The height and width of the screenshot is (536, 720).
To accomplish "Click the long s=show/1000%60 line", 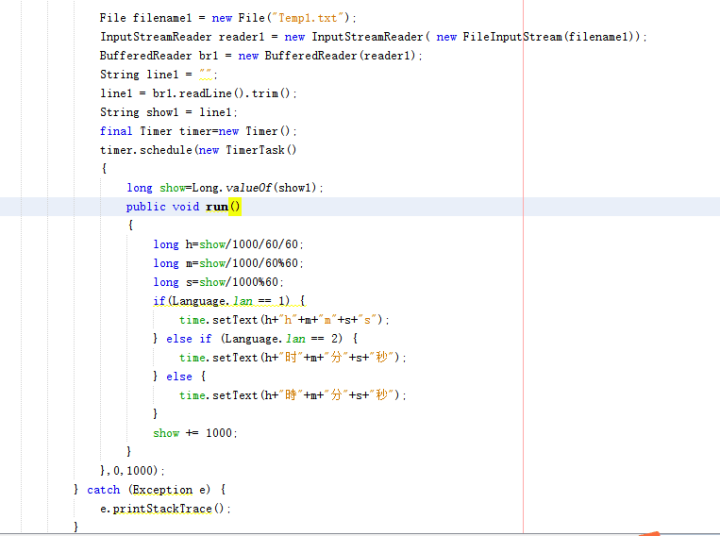I will coord(218,282).
